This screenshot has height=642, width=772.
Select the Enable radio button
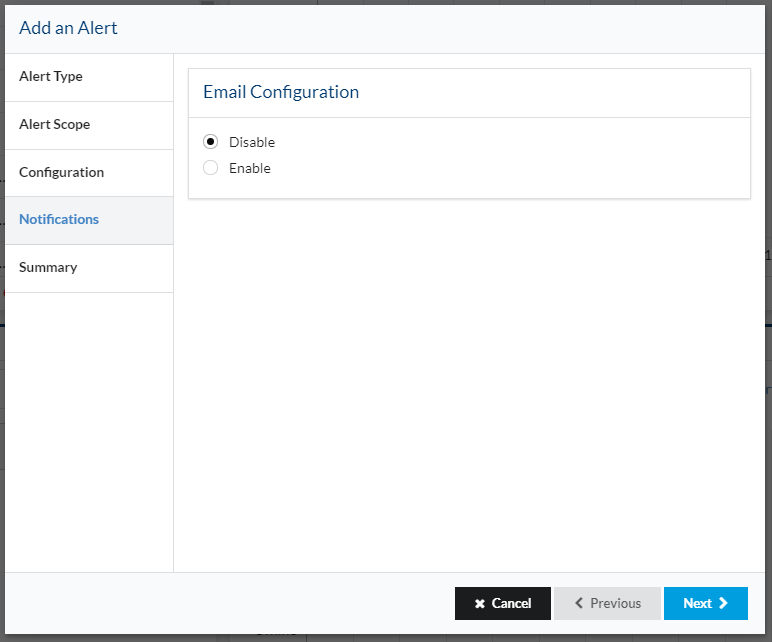pyautogui.click(x=210, y=168)
